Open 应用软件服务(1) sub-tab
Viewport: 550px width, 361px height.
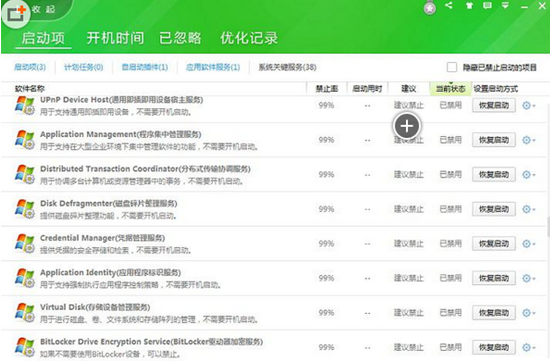pyautogui.click(x=213, y=67)
